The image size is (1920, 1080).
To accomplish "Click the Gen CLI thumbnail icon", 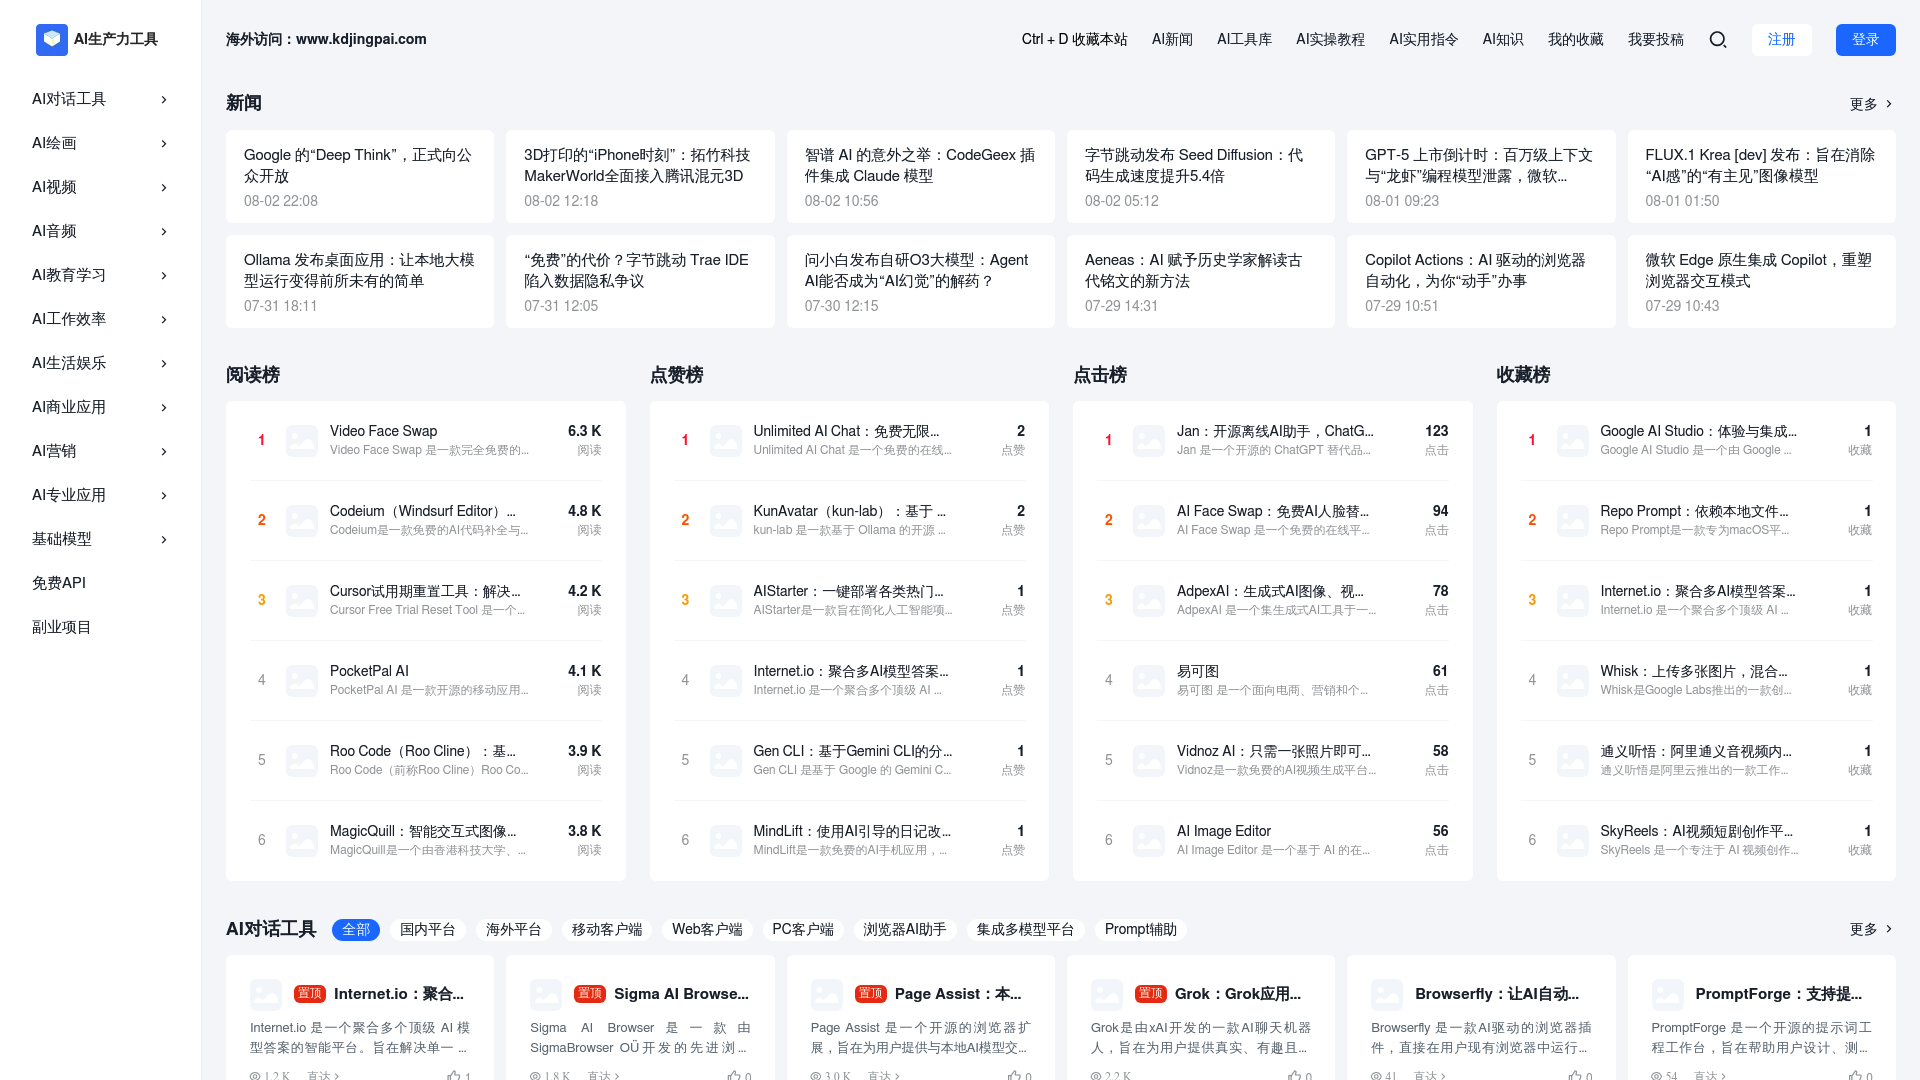I will (x=726, y=760).
